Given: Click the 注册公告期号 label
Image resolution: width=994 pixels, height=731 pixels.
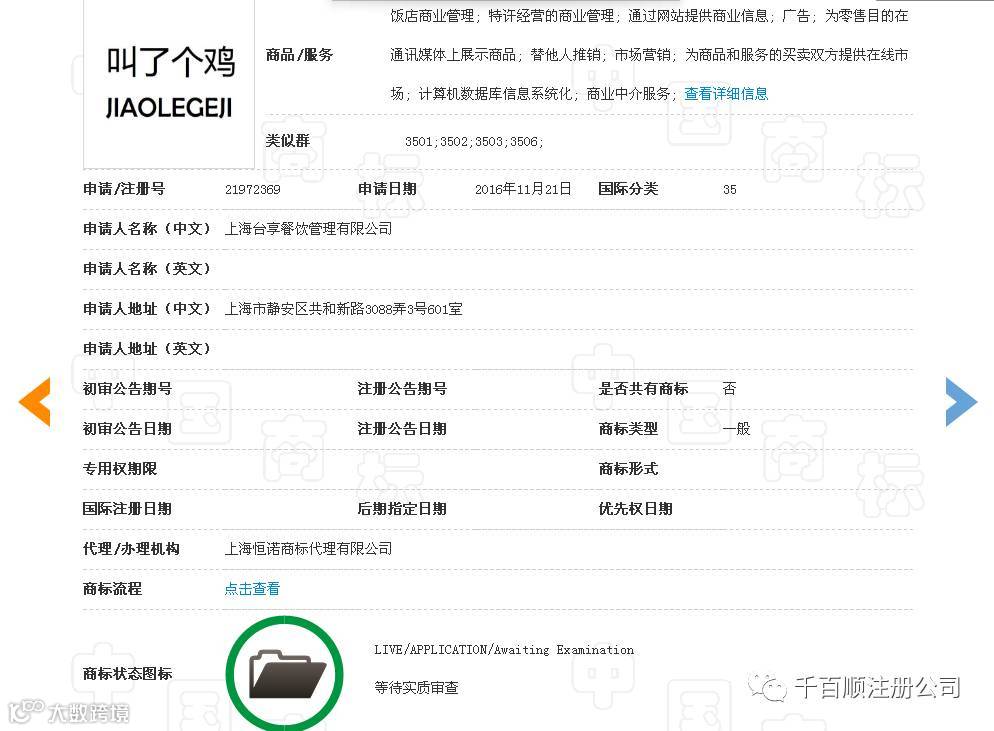Looking at the screenshot, I should (x=402, y=389).
